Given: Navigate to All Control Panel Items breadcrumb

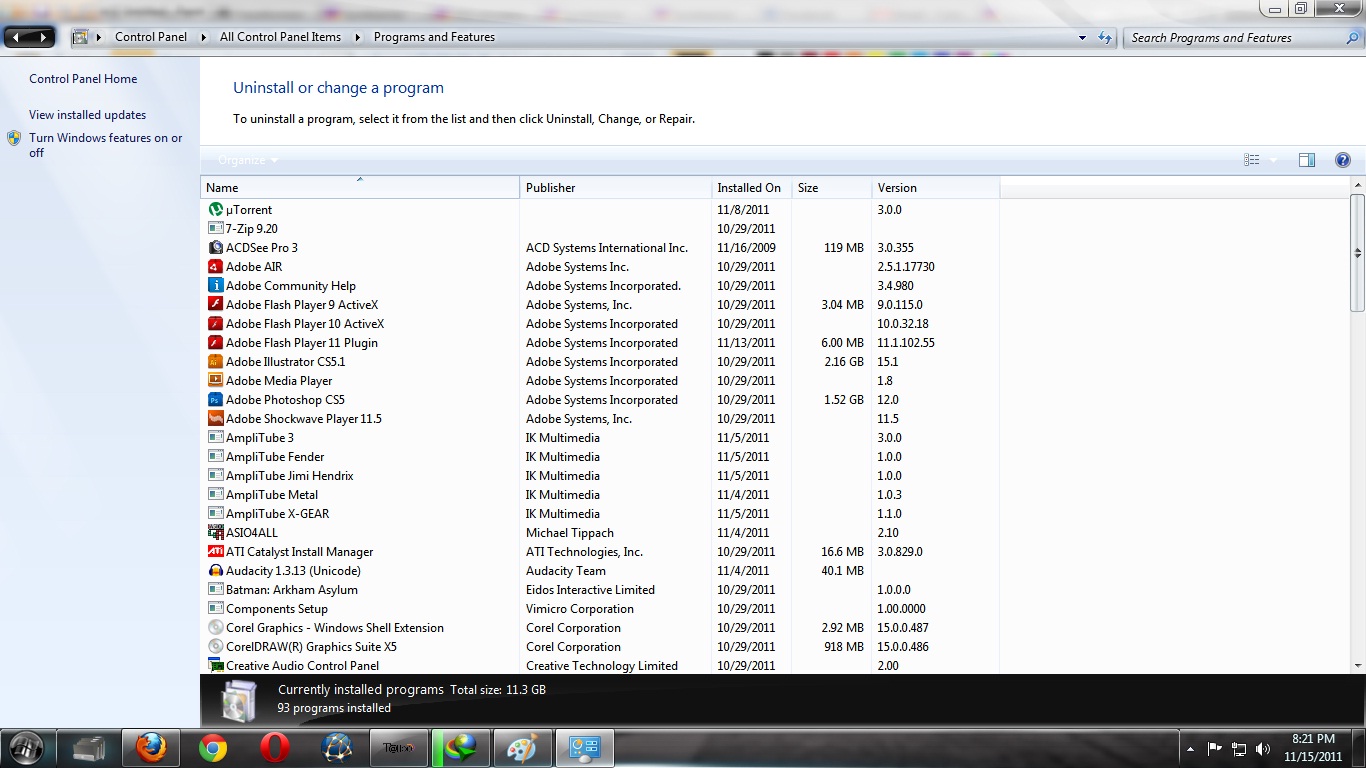Looking at the screenshot, I should (x=281, y=37).
